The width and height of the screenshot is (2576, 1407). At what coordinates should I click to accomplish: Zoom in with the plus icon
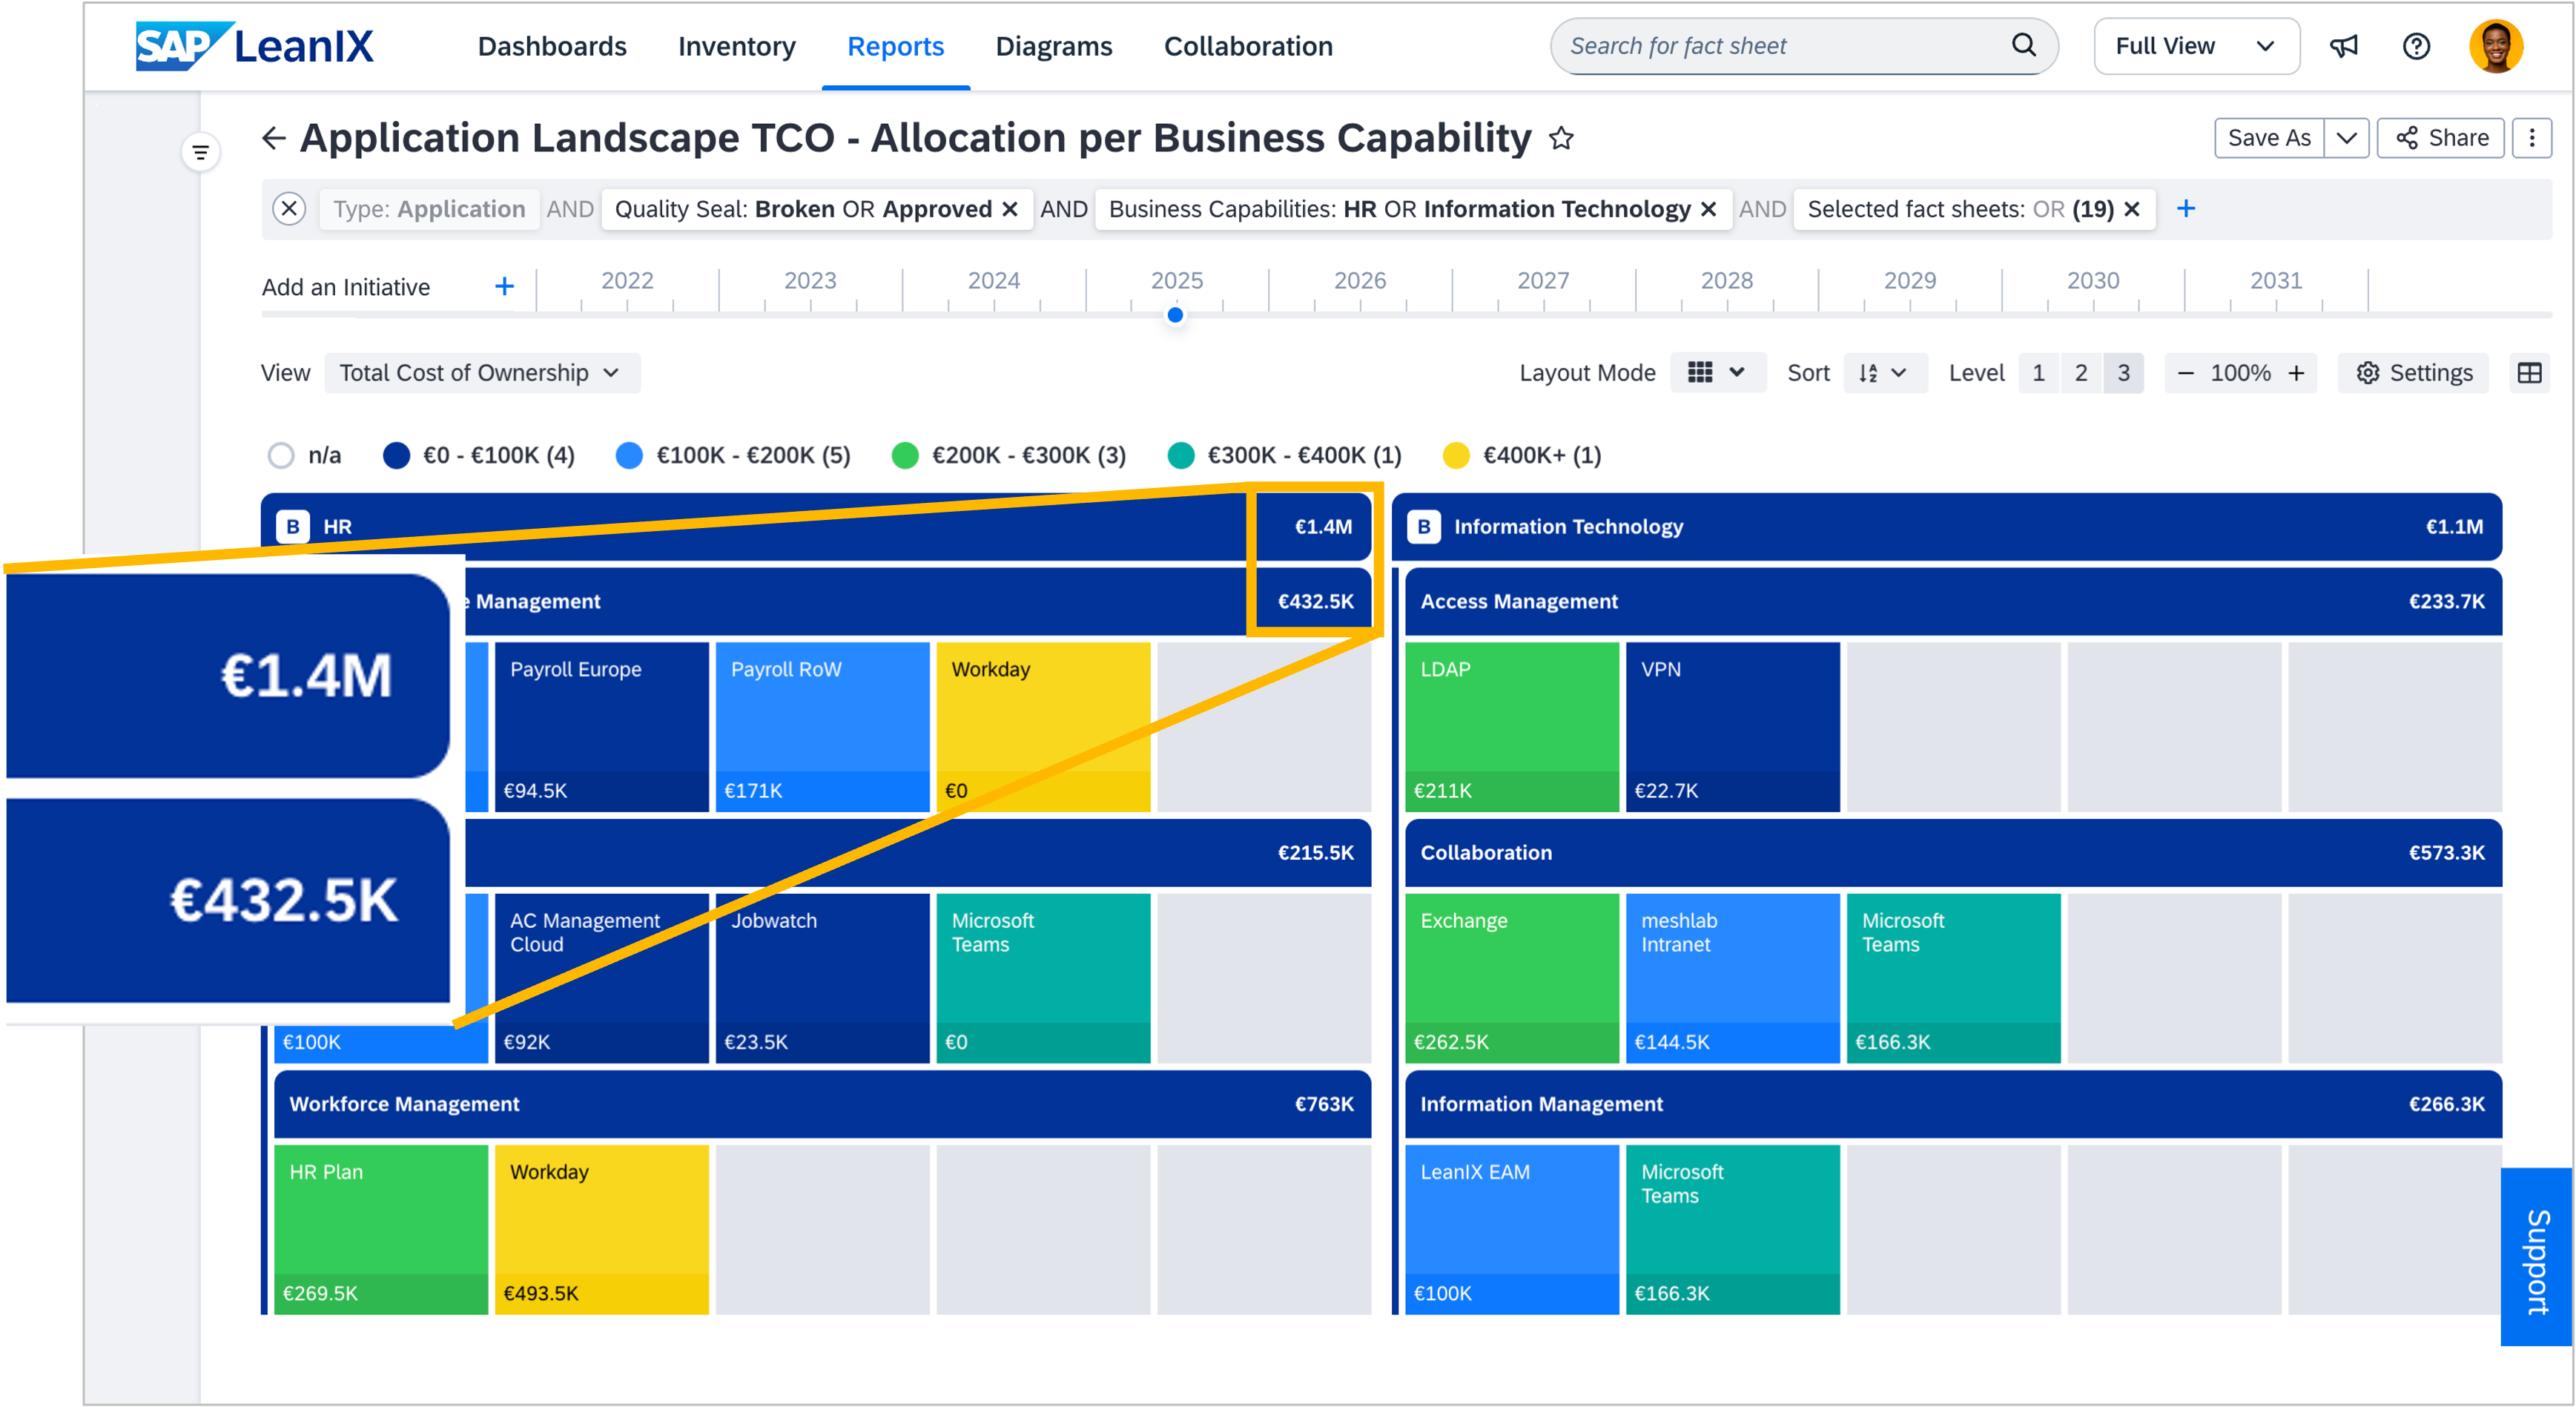[x=2296, y=373]
